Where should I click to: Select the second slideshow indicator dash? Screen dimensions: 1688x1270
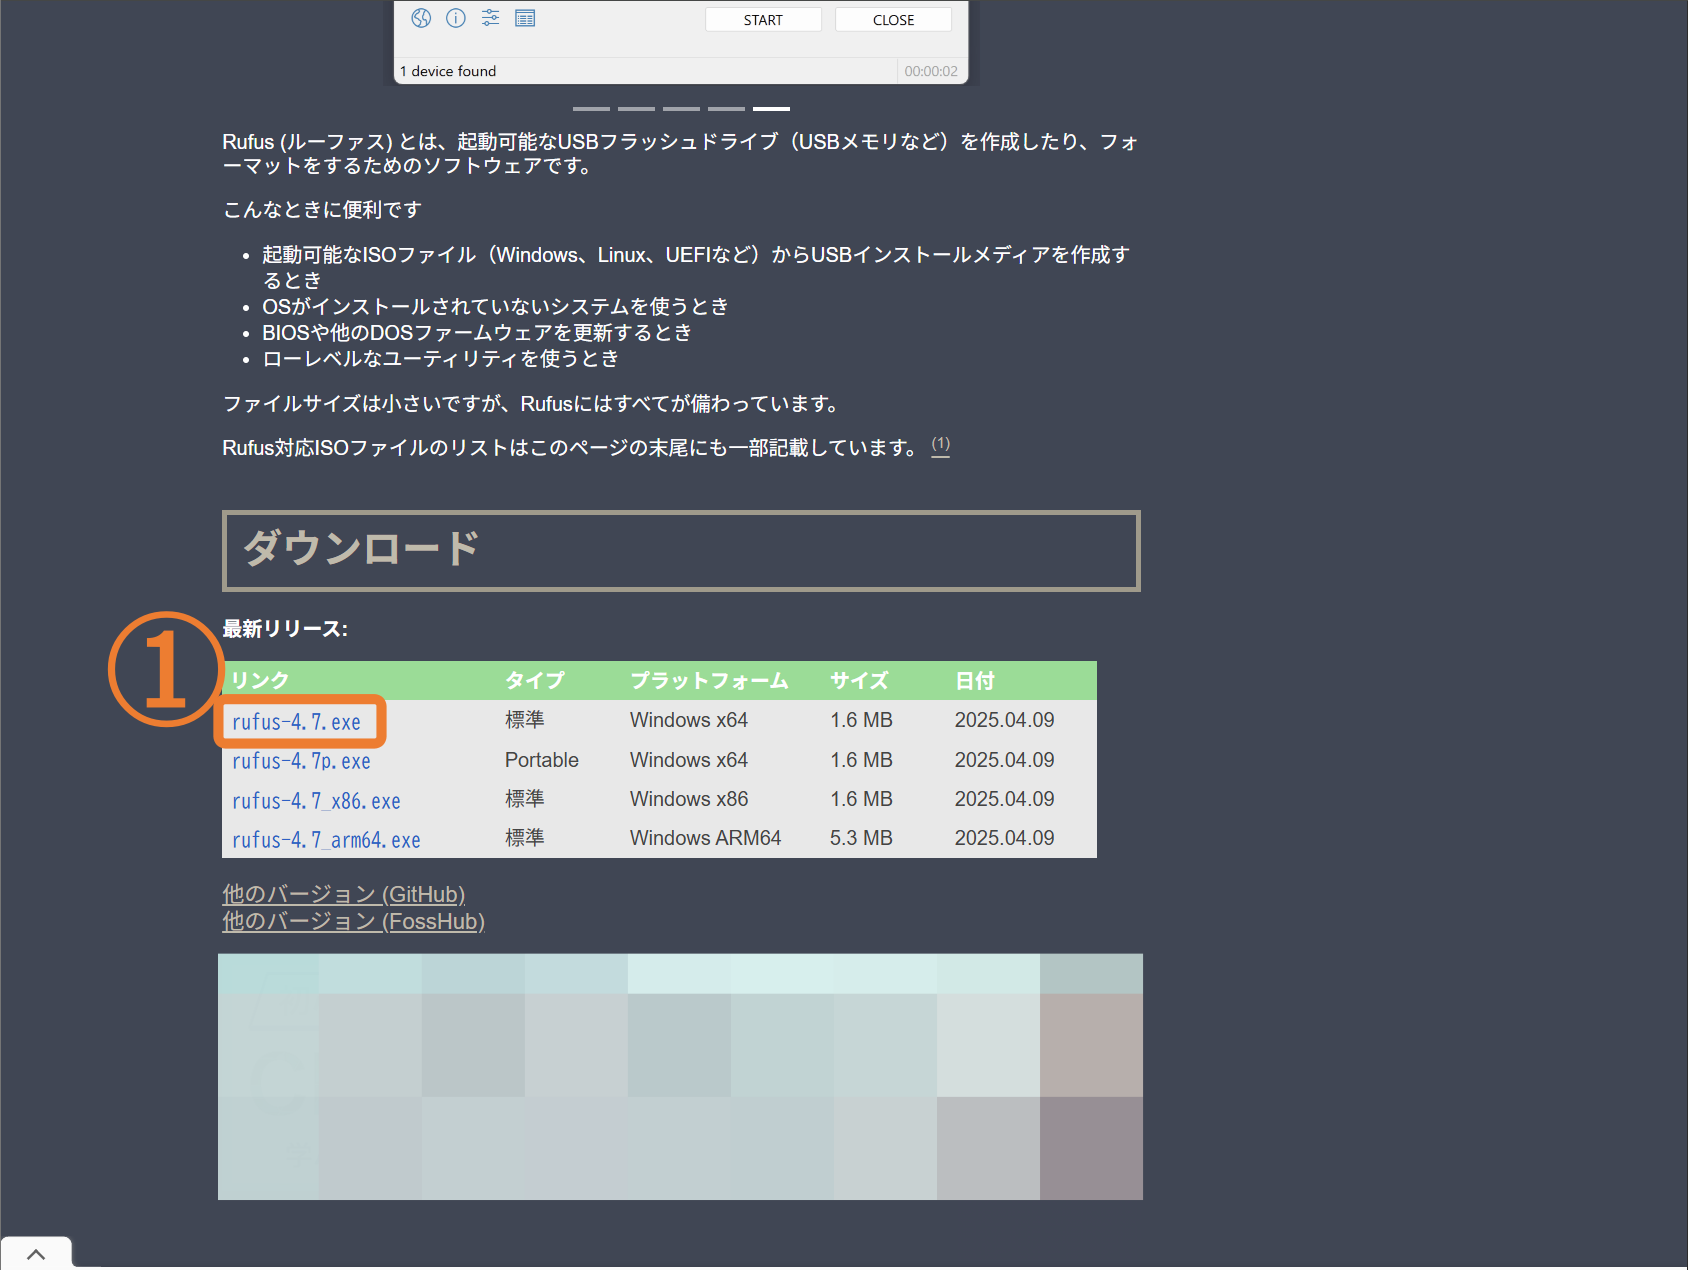point(636,108)
